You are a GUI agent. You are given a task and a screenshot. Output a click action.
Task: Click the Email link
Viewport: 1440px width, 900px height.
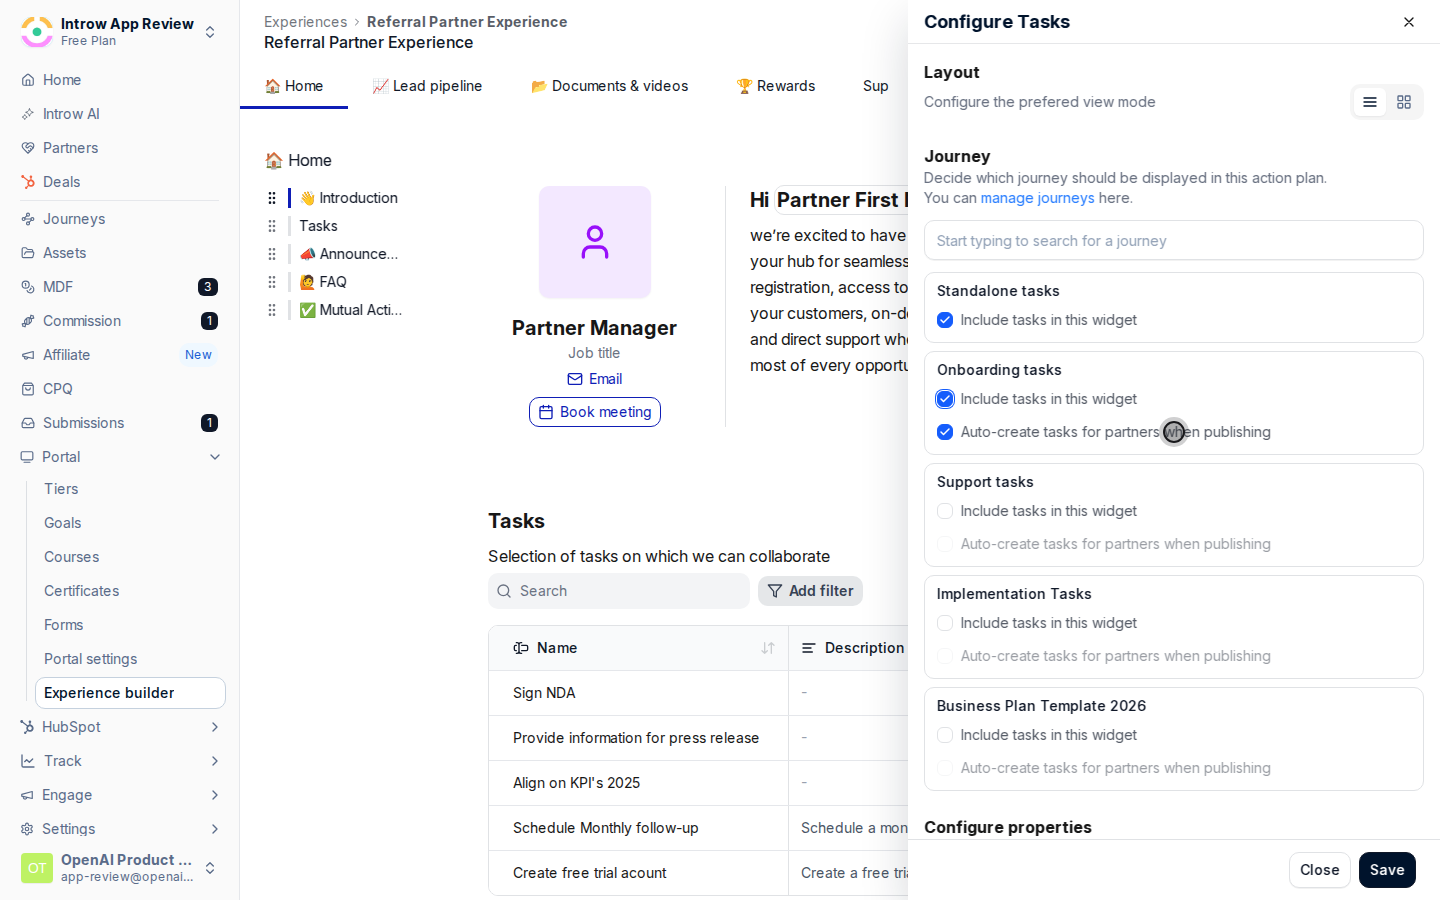pos(595,379)
